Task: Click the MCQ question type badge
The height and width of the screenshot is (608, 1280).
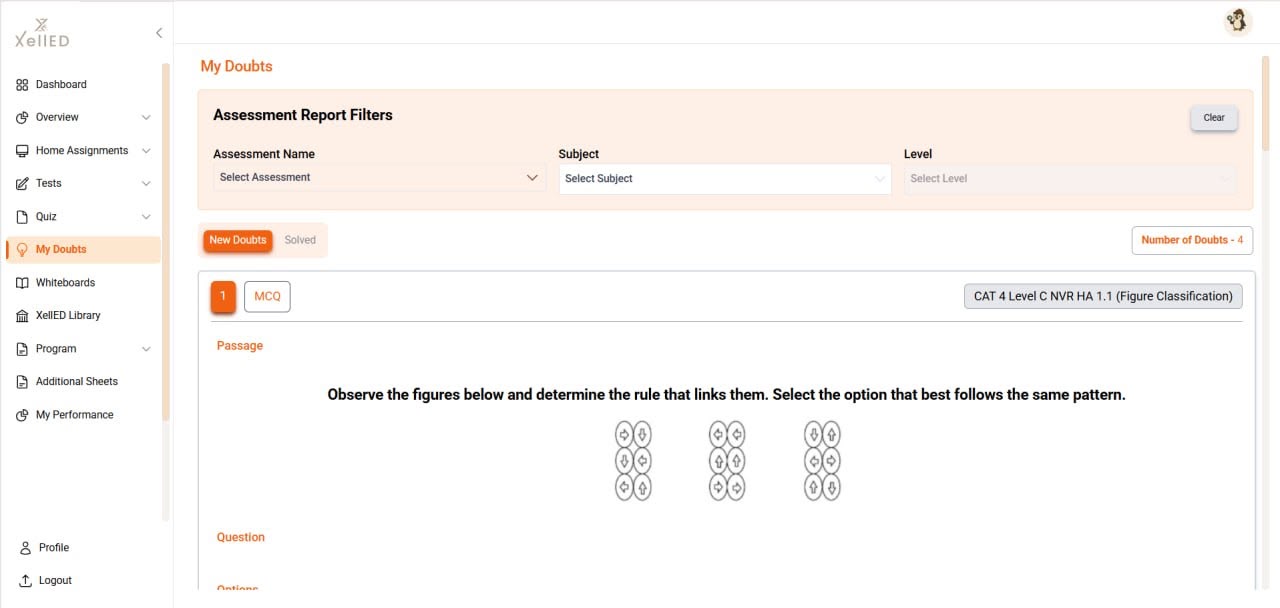Action: 267,297
